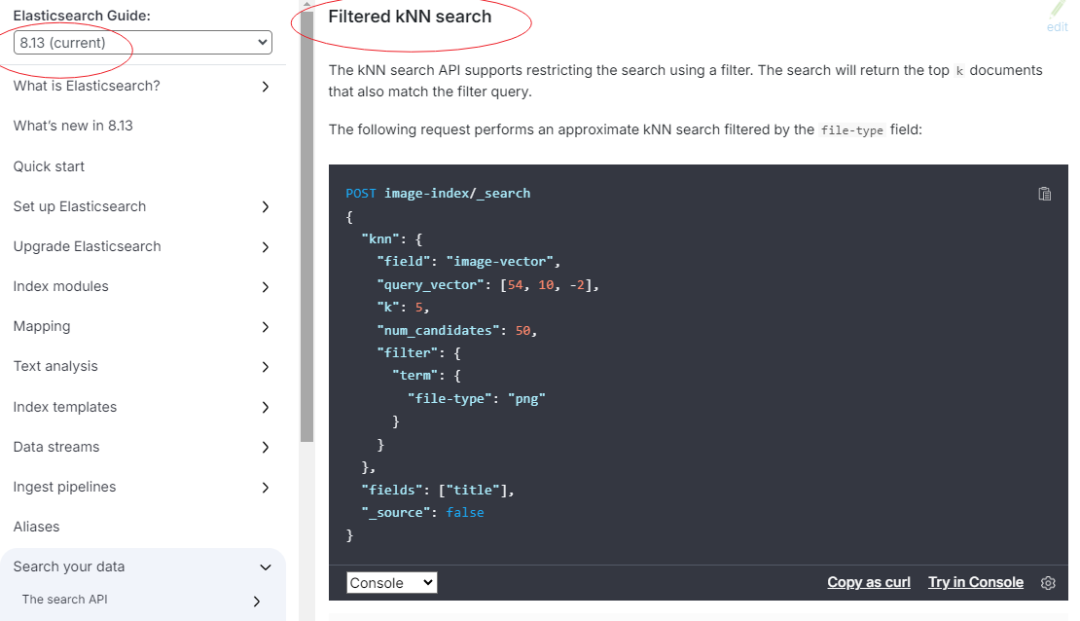The width and height of the screenshot is (1080, 621).
Task: Click the Filtered kNN search heading
Action: (410, 17)
